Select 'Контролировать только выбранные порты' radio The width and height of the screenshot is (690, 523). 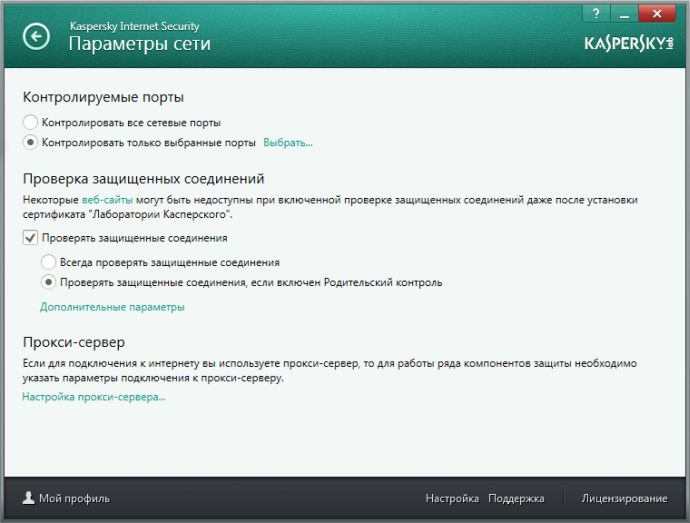coord(30,142)
